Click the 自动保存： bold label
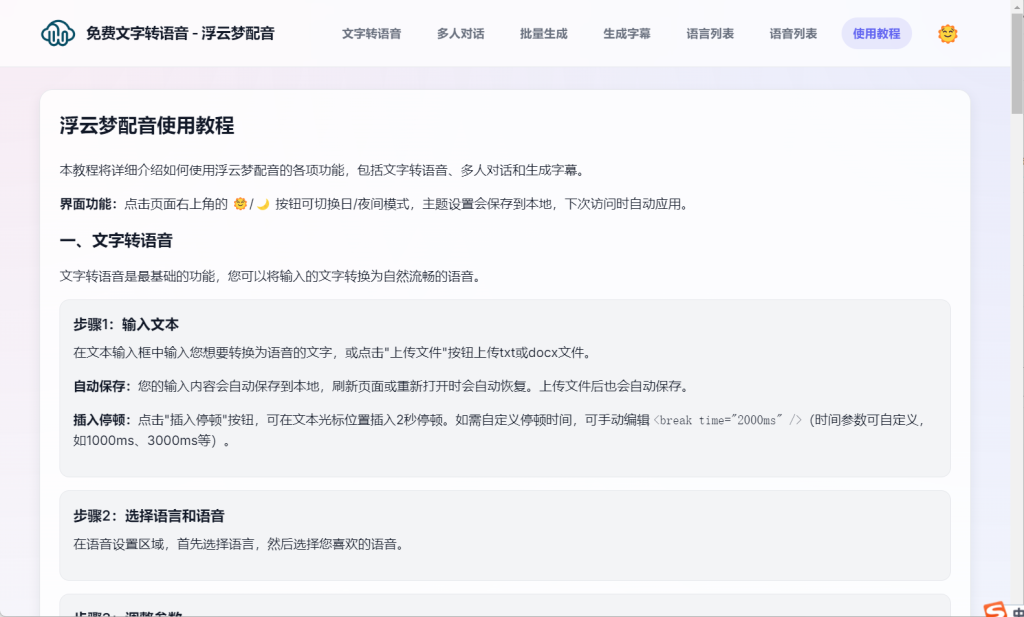Screen dimensions: 1024x617 tap(105, 387)
